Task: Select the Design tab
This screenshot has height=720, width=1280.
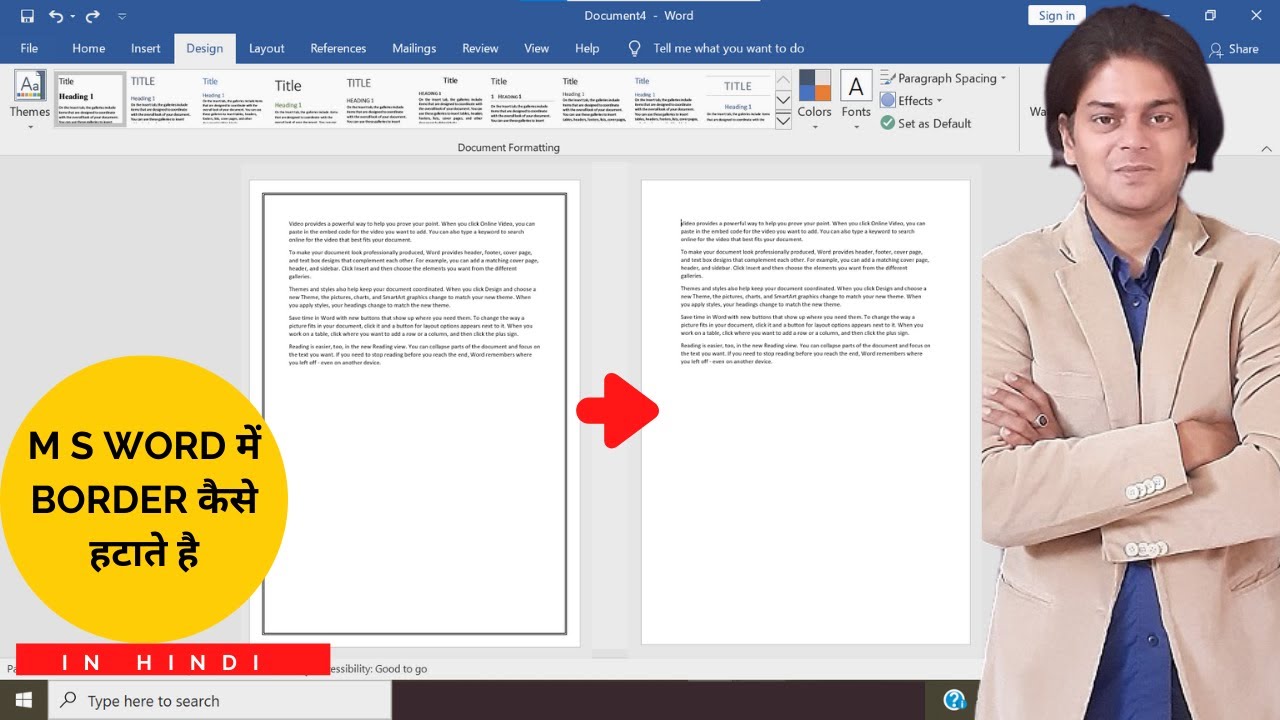Action: tap(205, 48)
